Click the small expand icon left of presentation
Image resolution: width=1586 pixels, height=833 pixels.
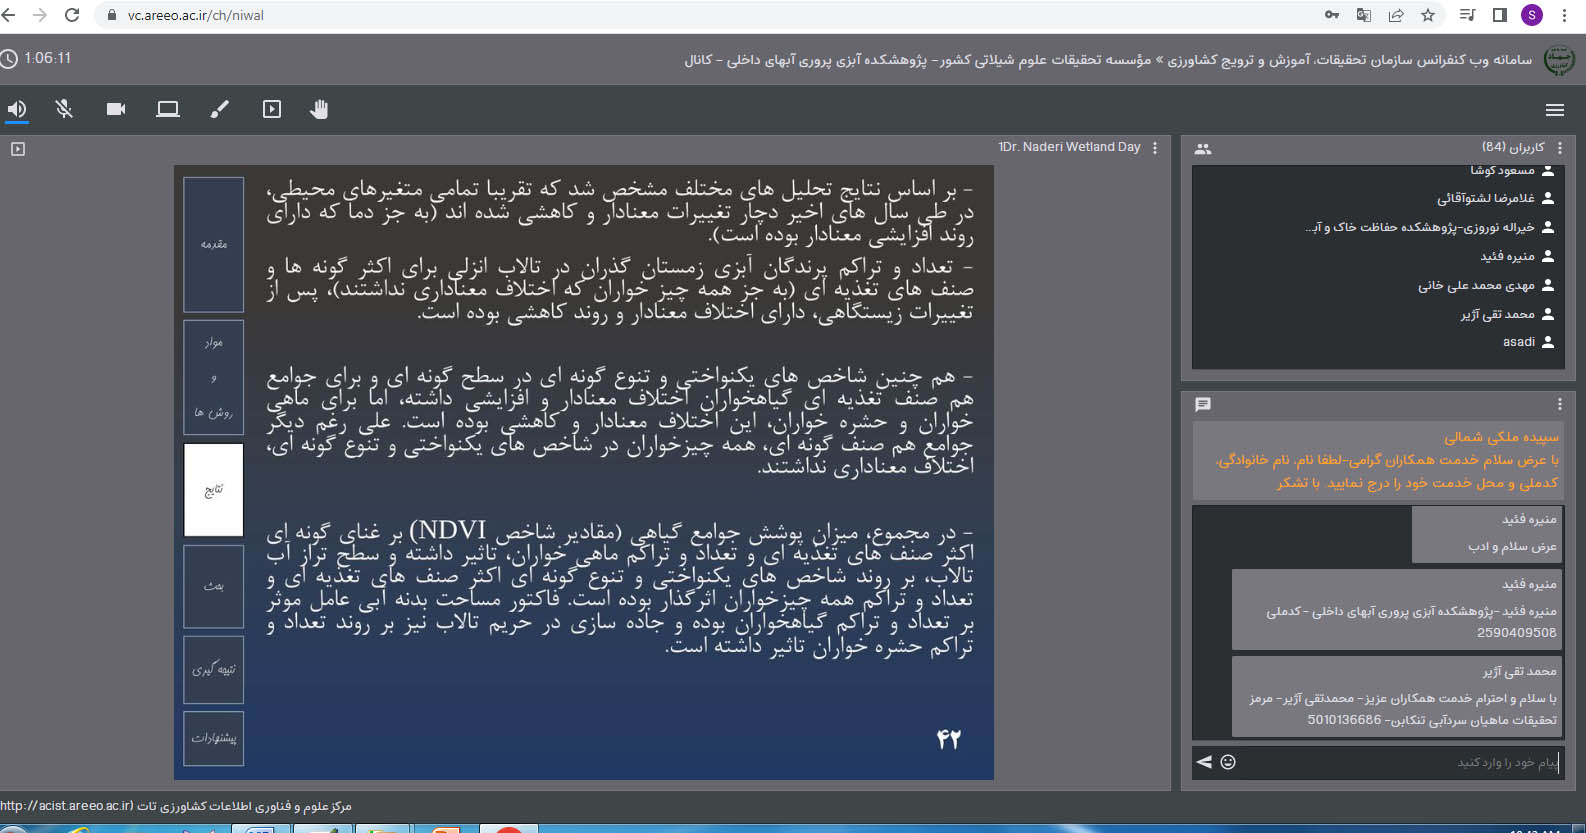pos(17,149)
